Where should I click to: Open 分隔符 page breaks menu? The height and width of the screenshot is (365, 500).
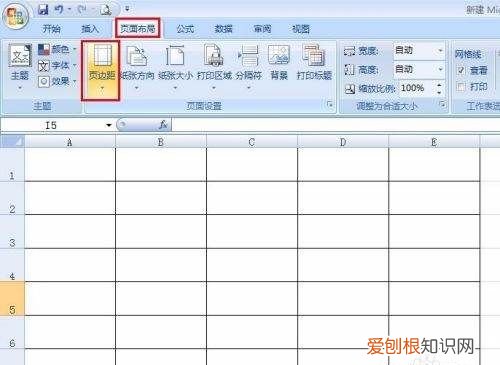[x=249, y=68]
